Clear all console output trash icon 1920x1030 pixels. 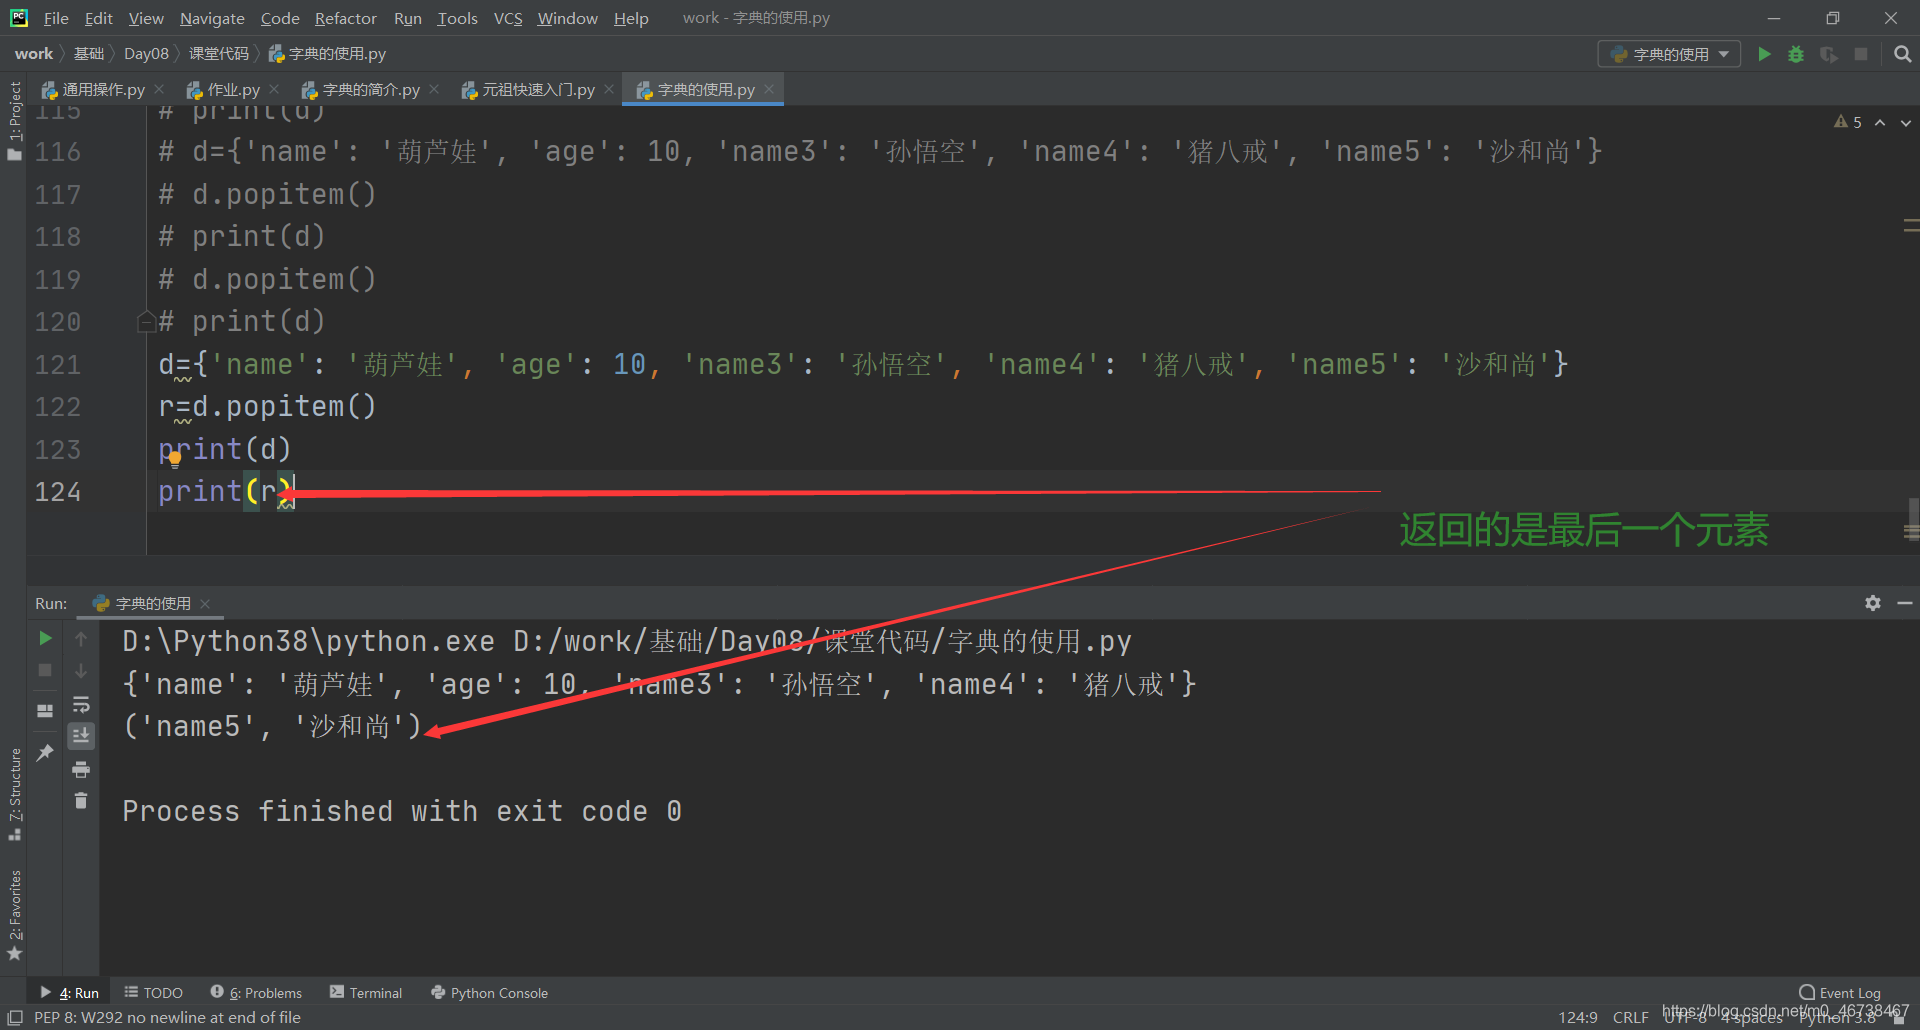pos(81,801)
